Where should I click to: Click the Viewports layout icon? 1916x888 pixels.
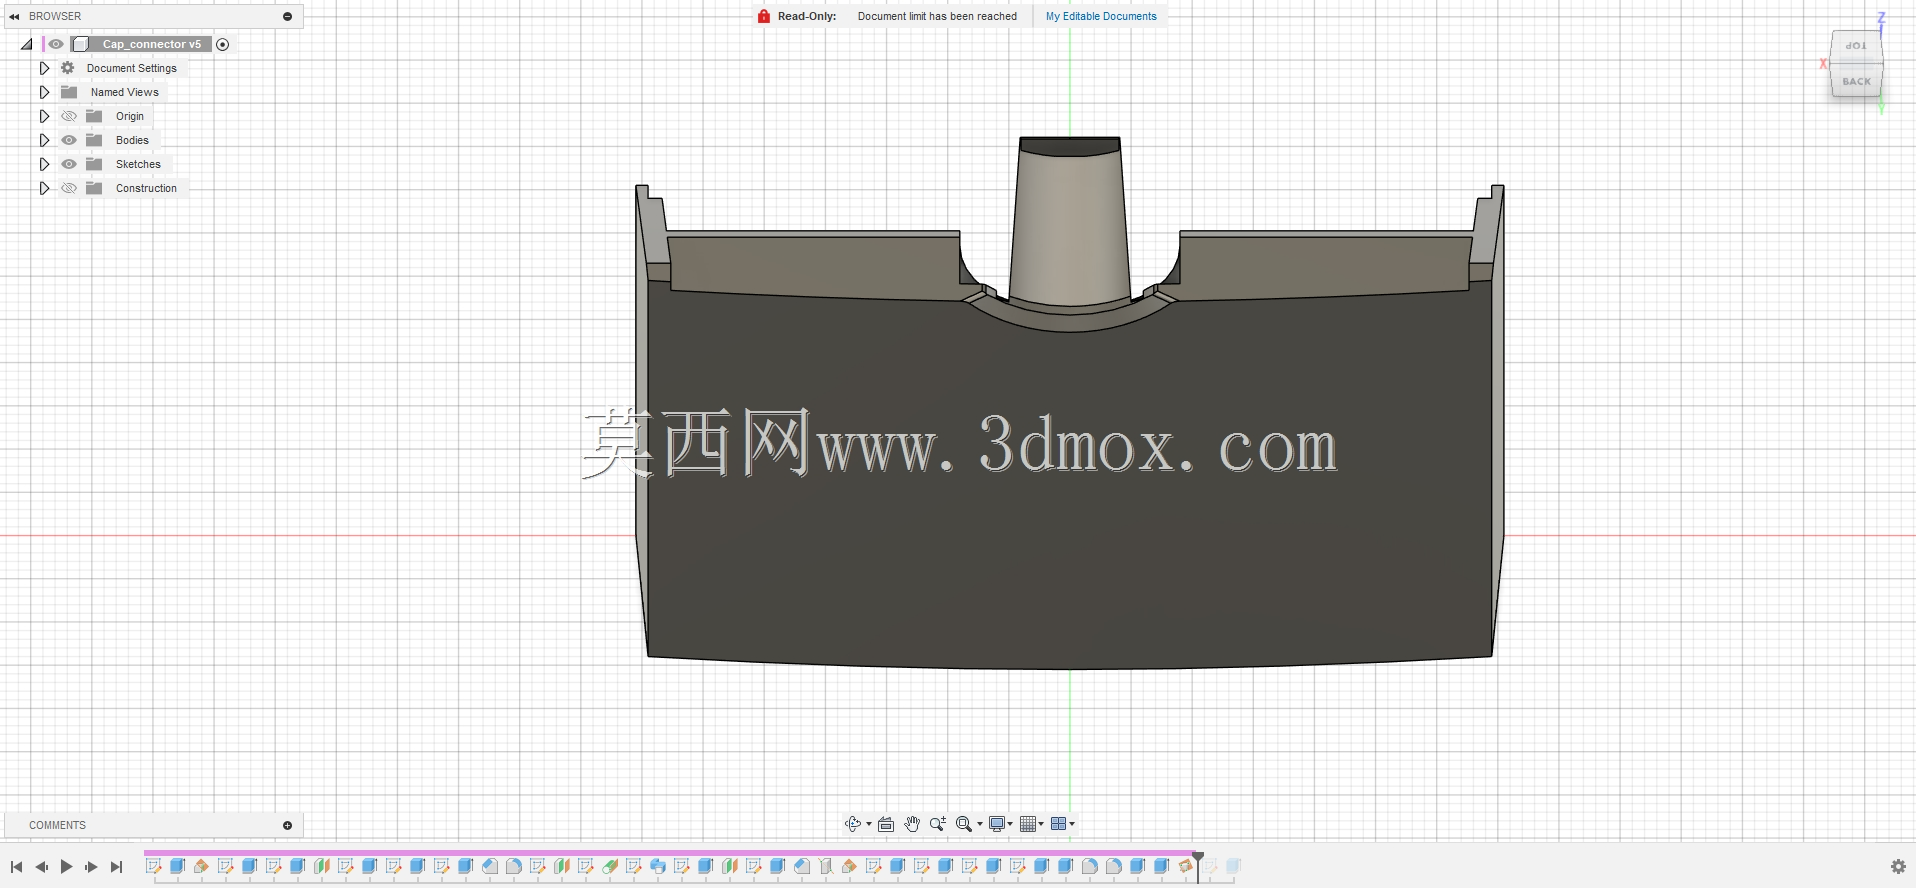[1059, 824]
